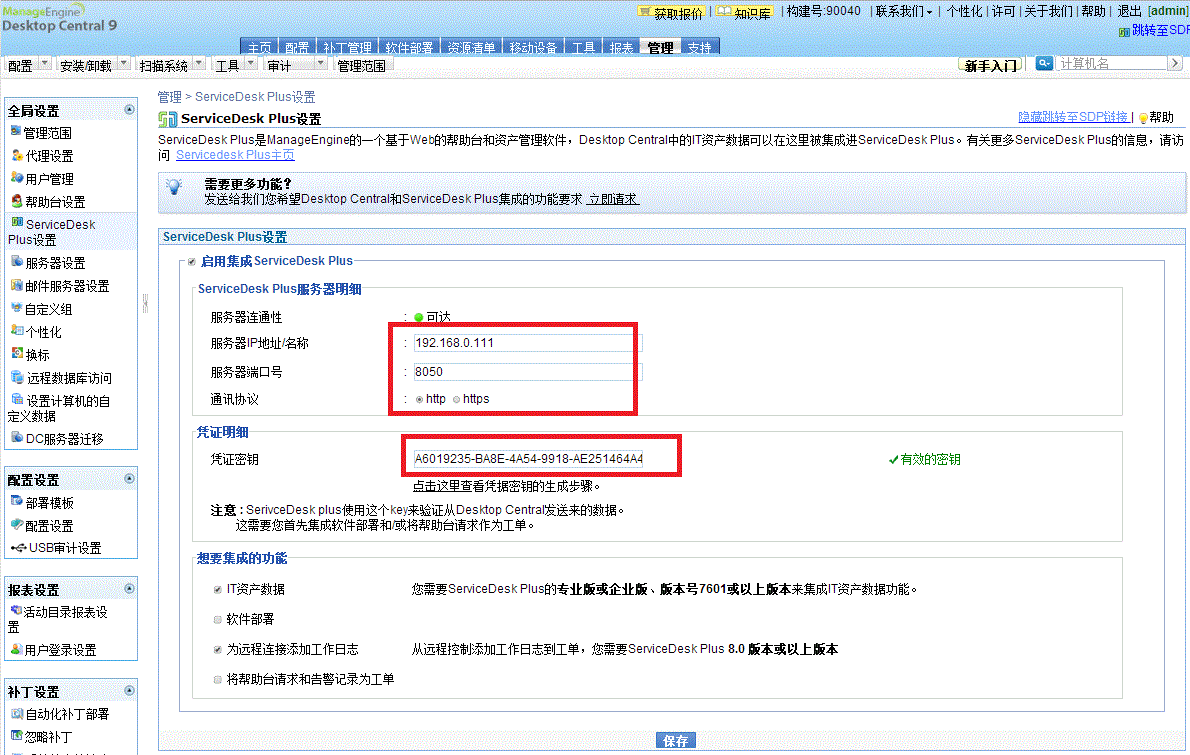Click the 忽略补丁 icon
1190x755 pixels.
coord(17,735)
